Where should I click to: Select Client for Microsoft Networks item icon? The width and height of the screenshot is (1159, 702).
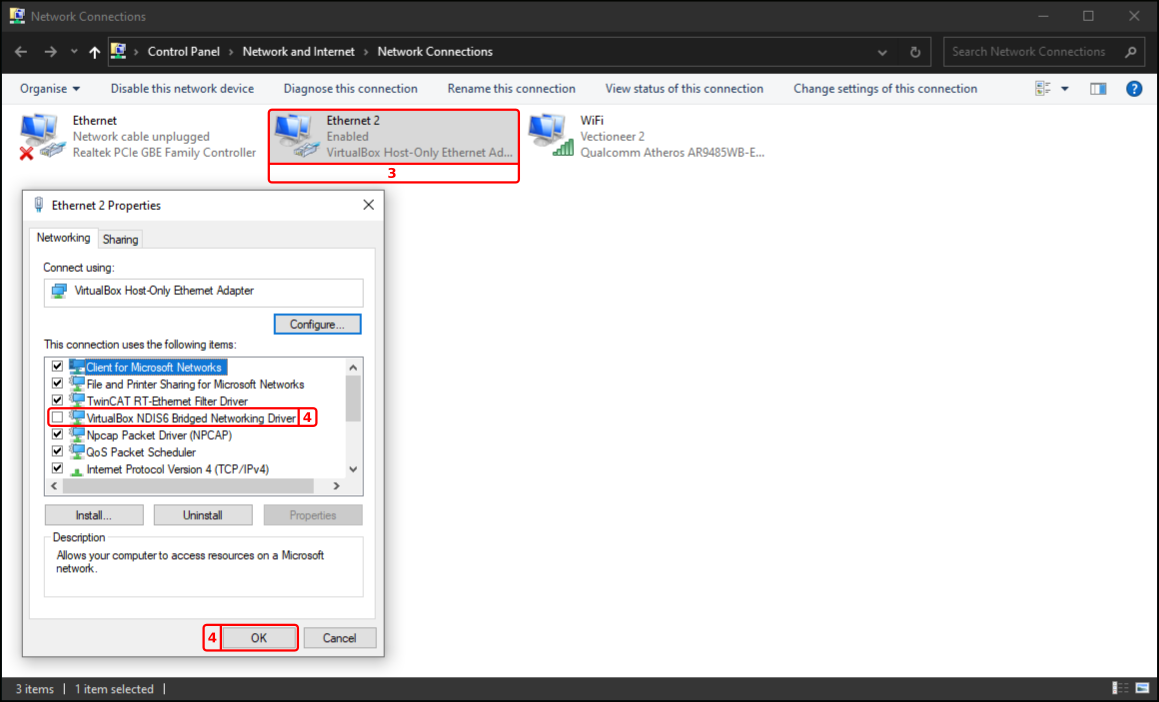pyautogui.click(x=77, y=367)
